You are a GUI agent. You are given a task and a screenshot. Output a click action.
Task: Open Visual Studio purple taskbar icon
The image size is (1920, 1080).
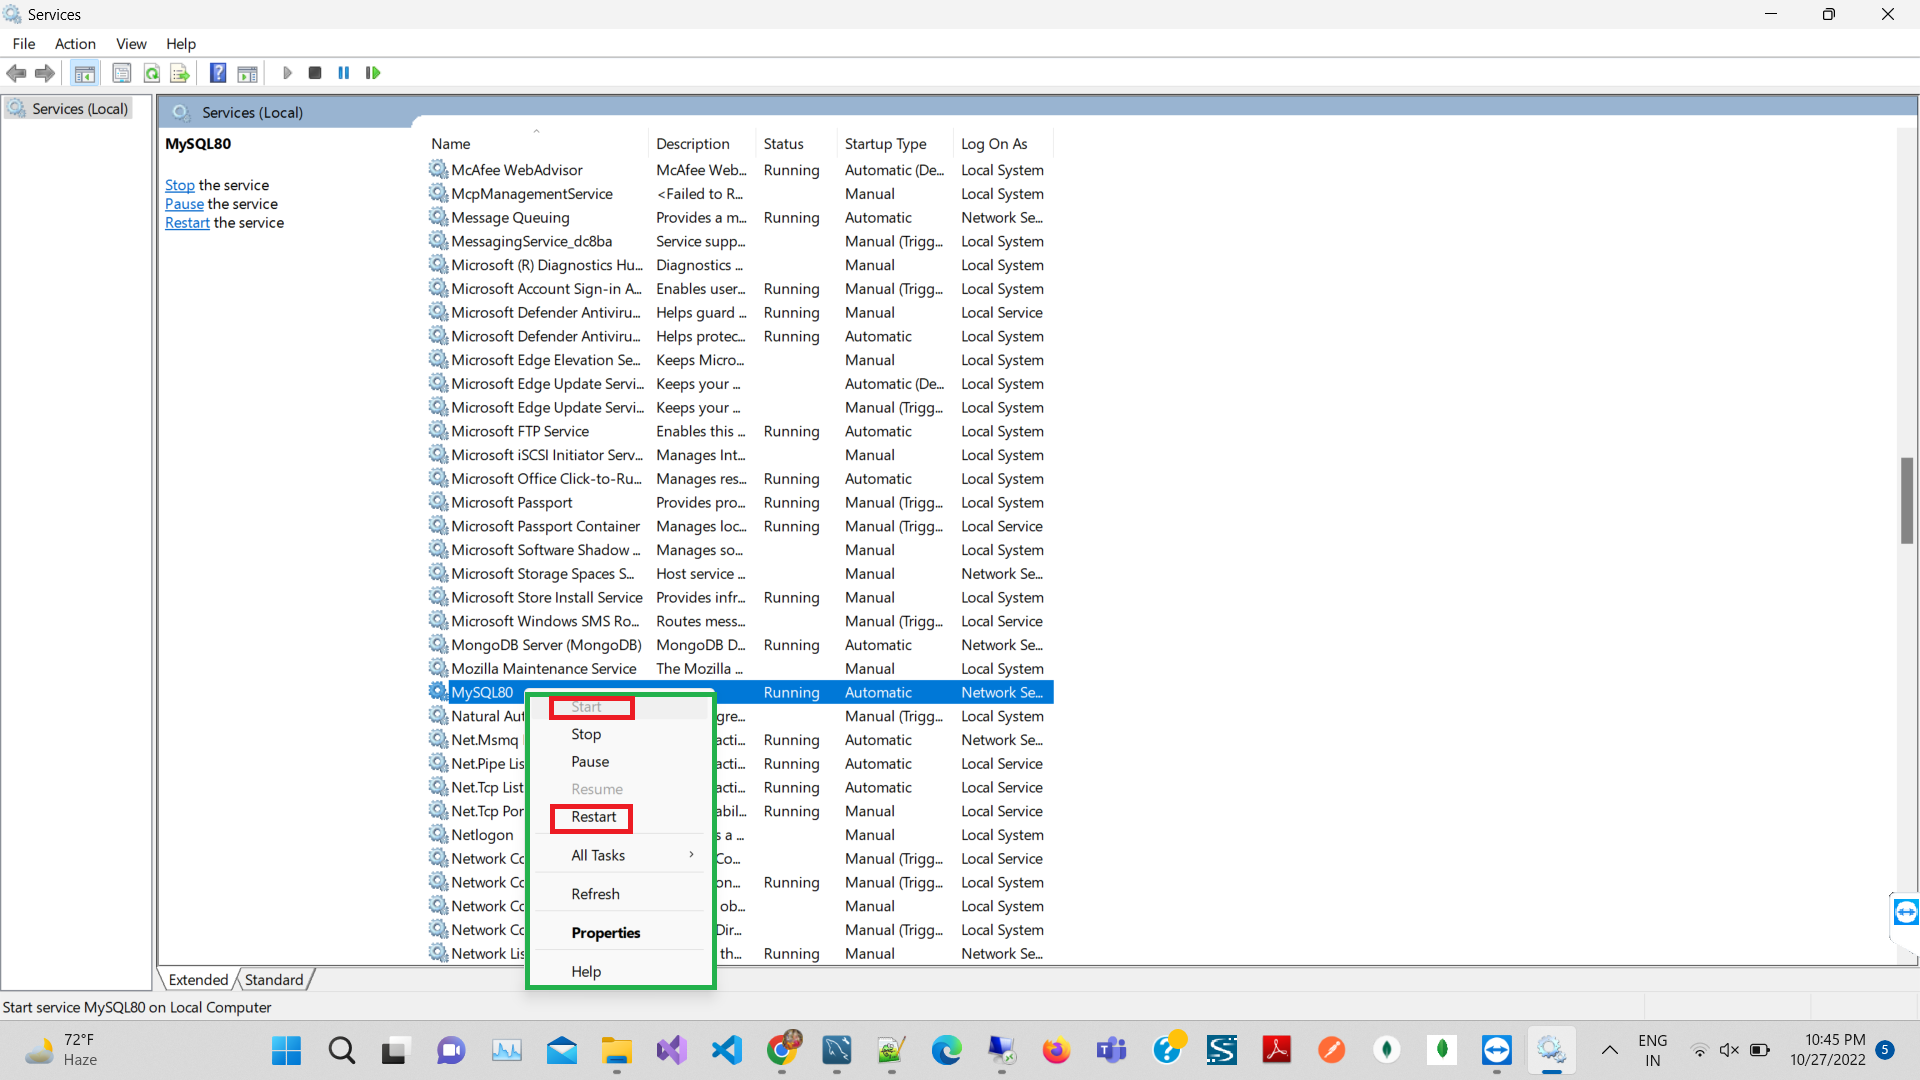(672, 1050)
